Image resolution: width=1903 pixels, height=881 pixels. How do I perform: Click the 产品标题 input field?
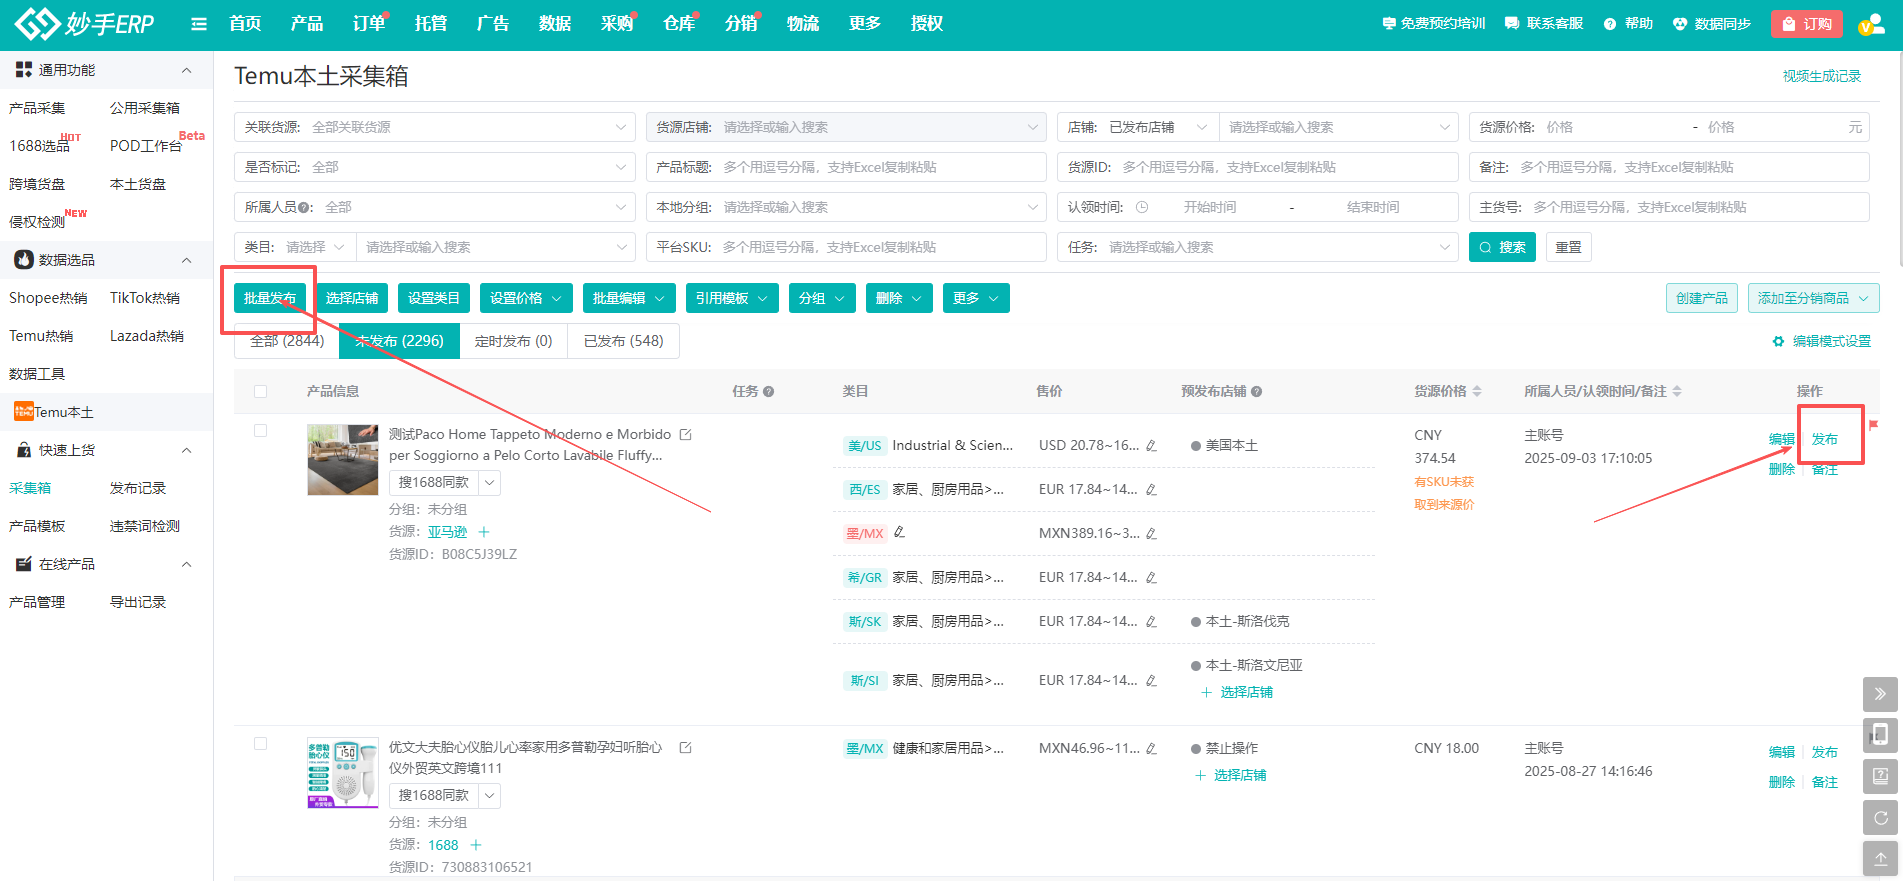tap(846, 167)
